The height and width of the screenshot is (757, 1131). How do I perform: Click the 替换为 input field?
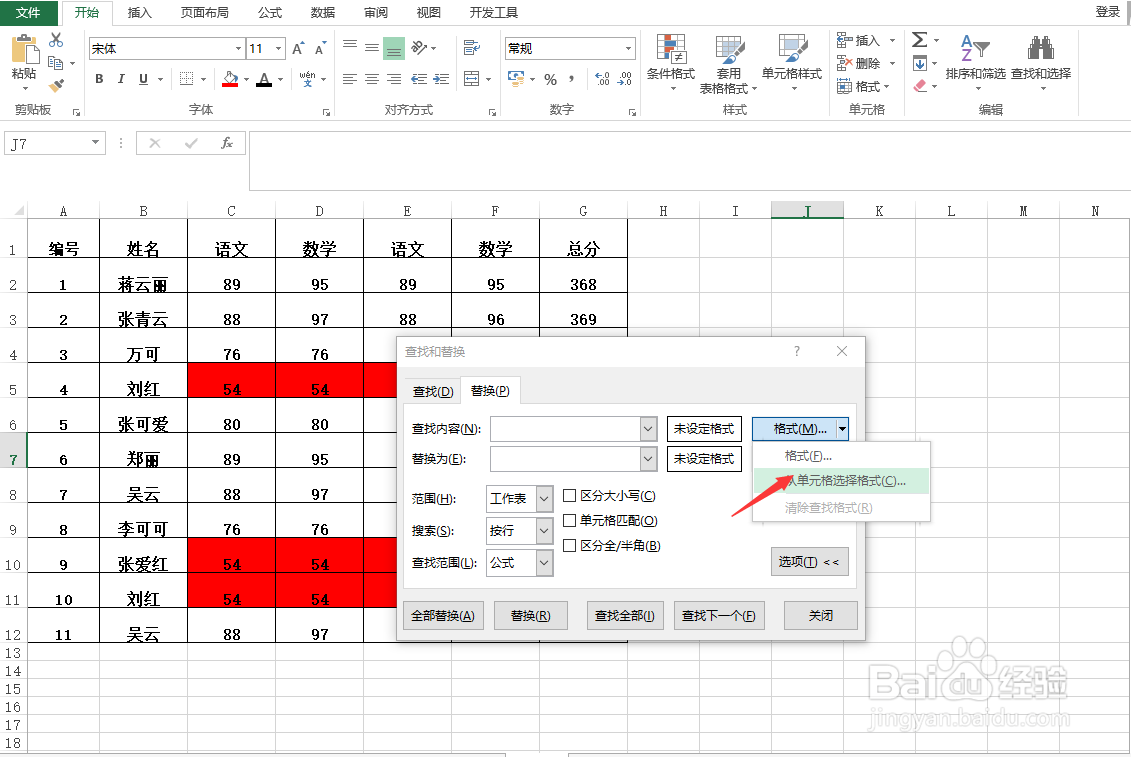(565, 459)
